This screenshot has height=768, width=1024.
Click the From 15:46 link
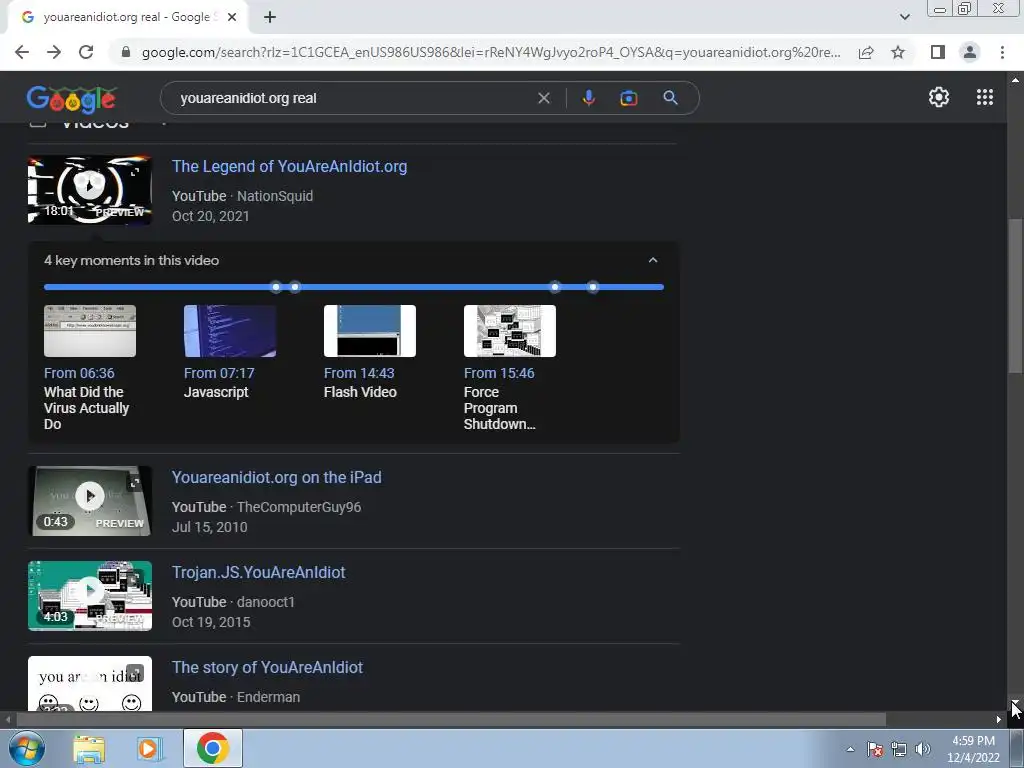(x=499, y=373)
